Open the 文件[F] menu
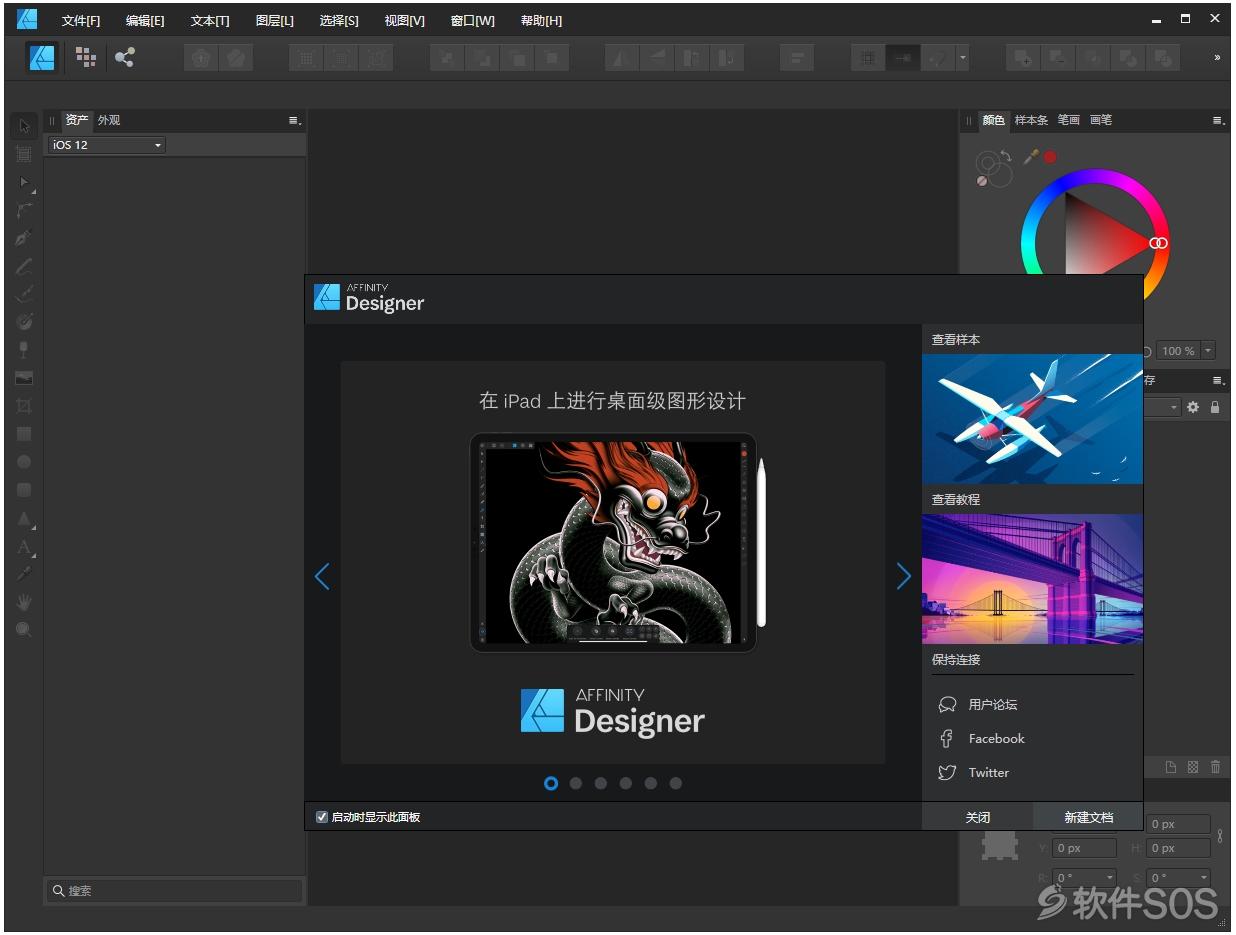This screenshot has height=935, width=1236. coord(81,21)
